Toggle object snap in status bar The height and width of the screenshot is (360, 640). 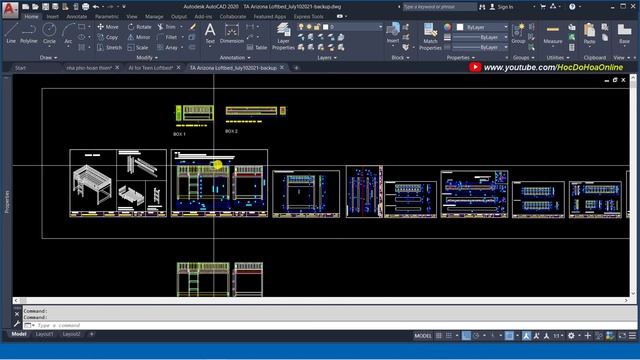coord(509,336)
